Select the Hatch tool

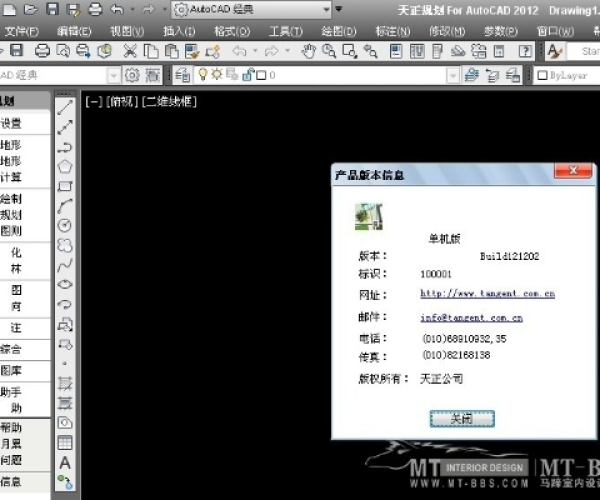[x=65, y=383]
